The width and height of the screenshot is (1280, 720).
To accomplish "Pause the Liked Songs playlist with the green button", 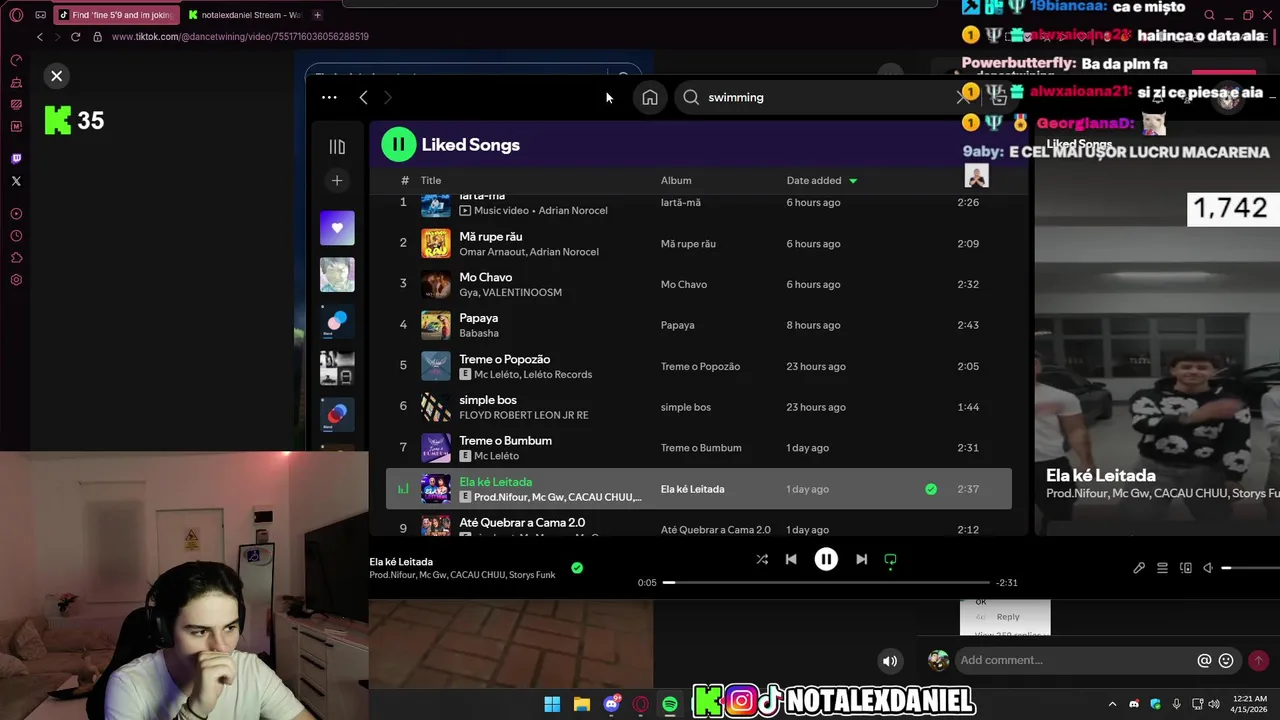I will [398, 144].
